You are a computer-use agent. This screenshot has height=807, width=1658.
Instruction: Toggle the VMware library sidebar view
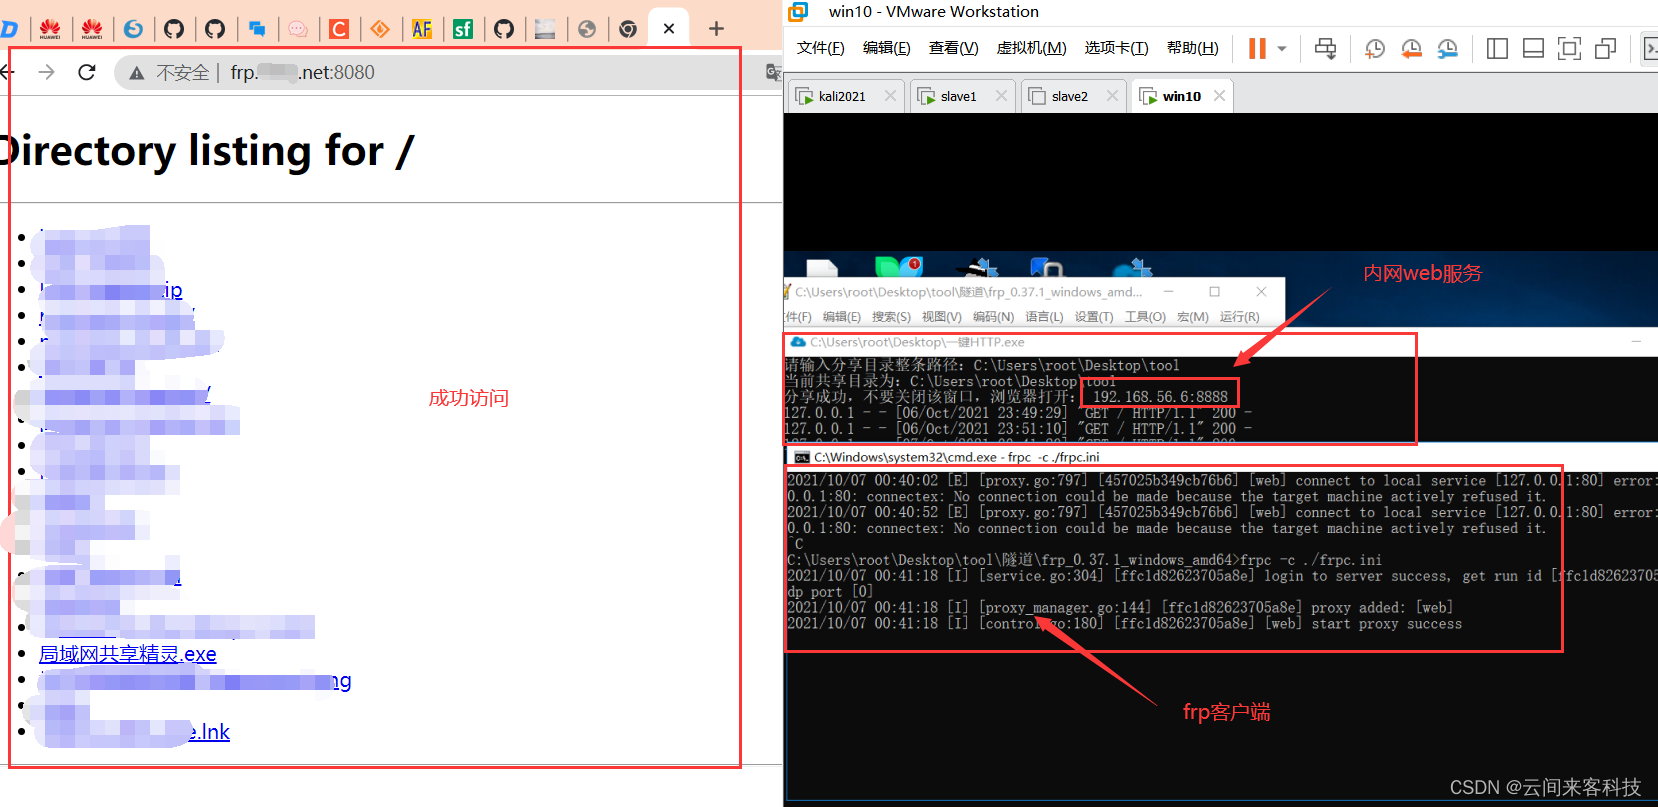point(1497,48)
